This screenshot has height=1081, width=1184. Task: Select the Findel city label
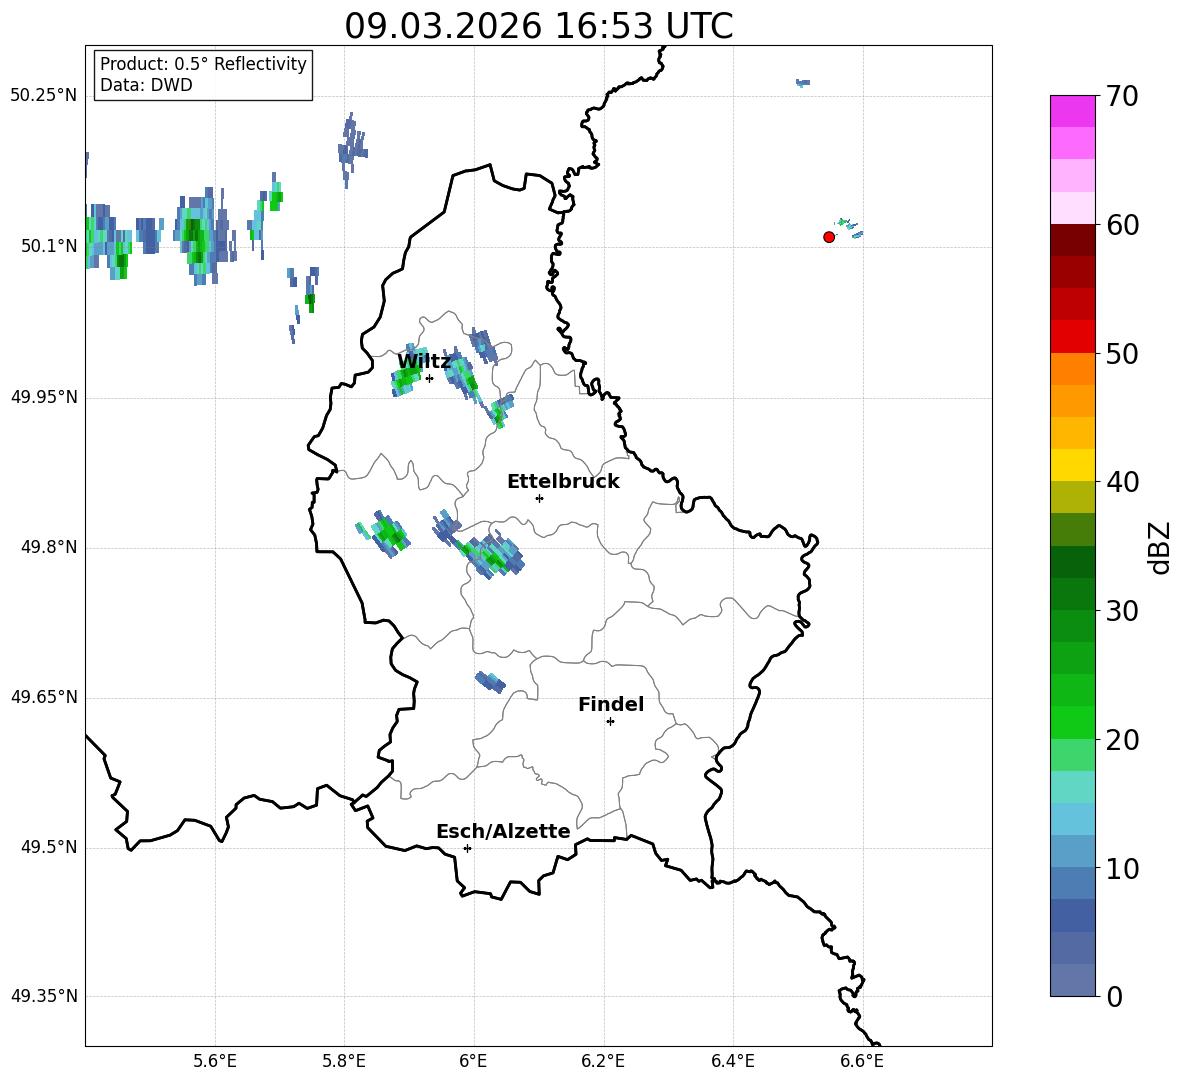point(610,705)
